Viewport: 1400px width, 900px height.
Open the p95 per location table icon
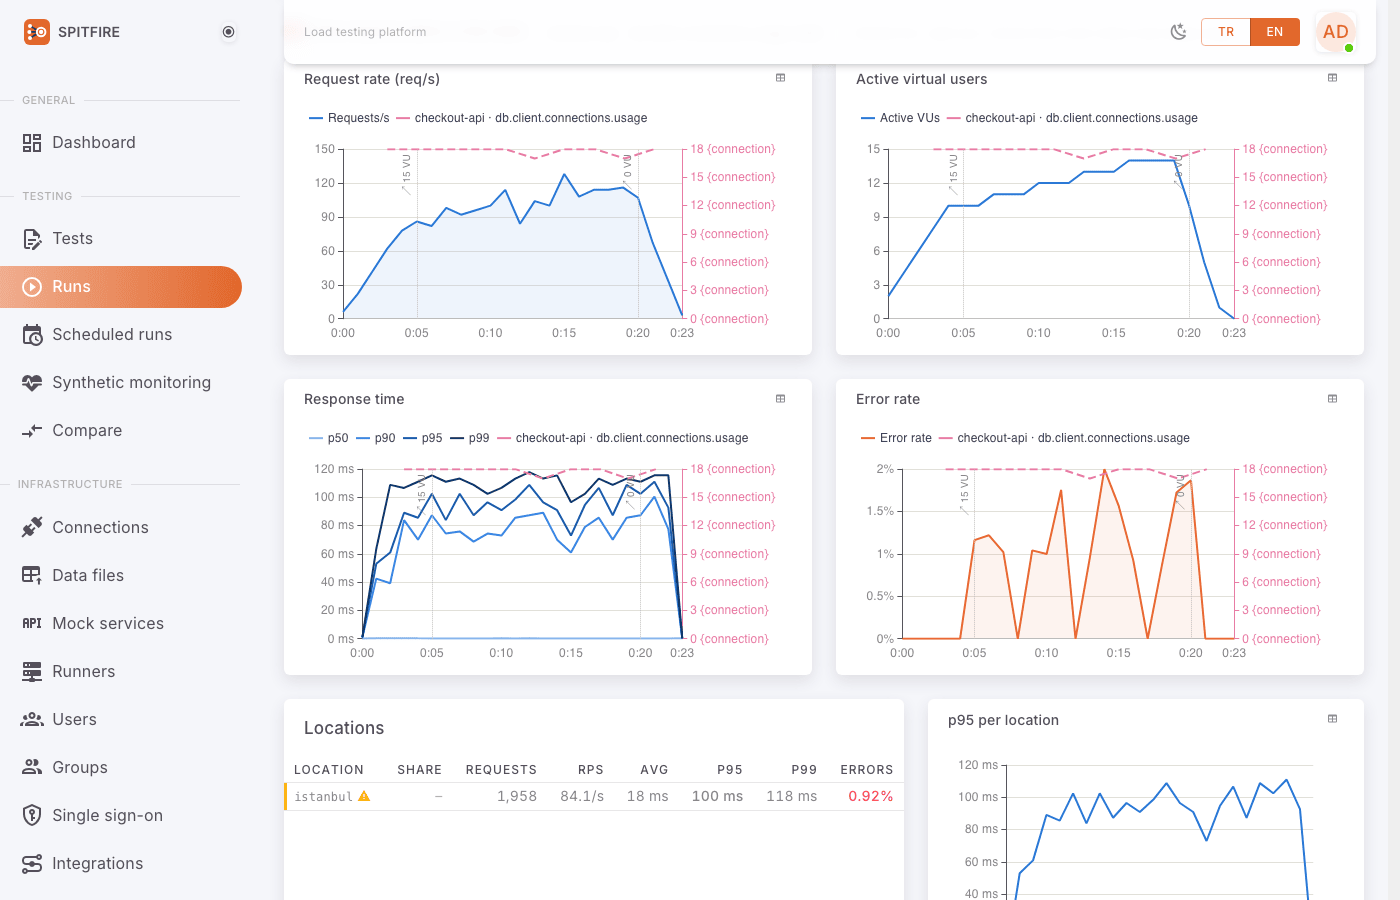pos(1333,719)
